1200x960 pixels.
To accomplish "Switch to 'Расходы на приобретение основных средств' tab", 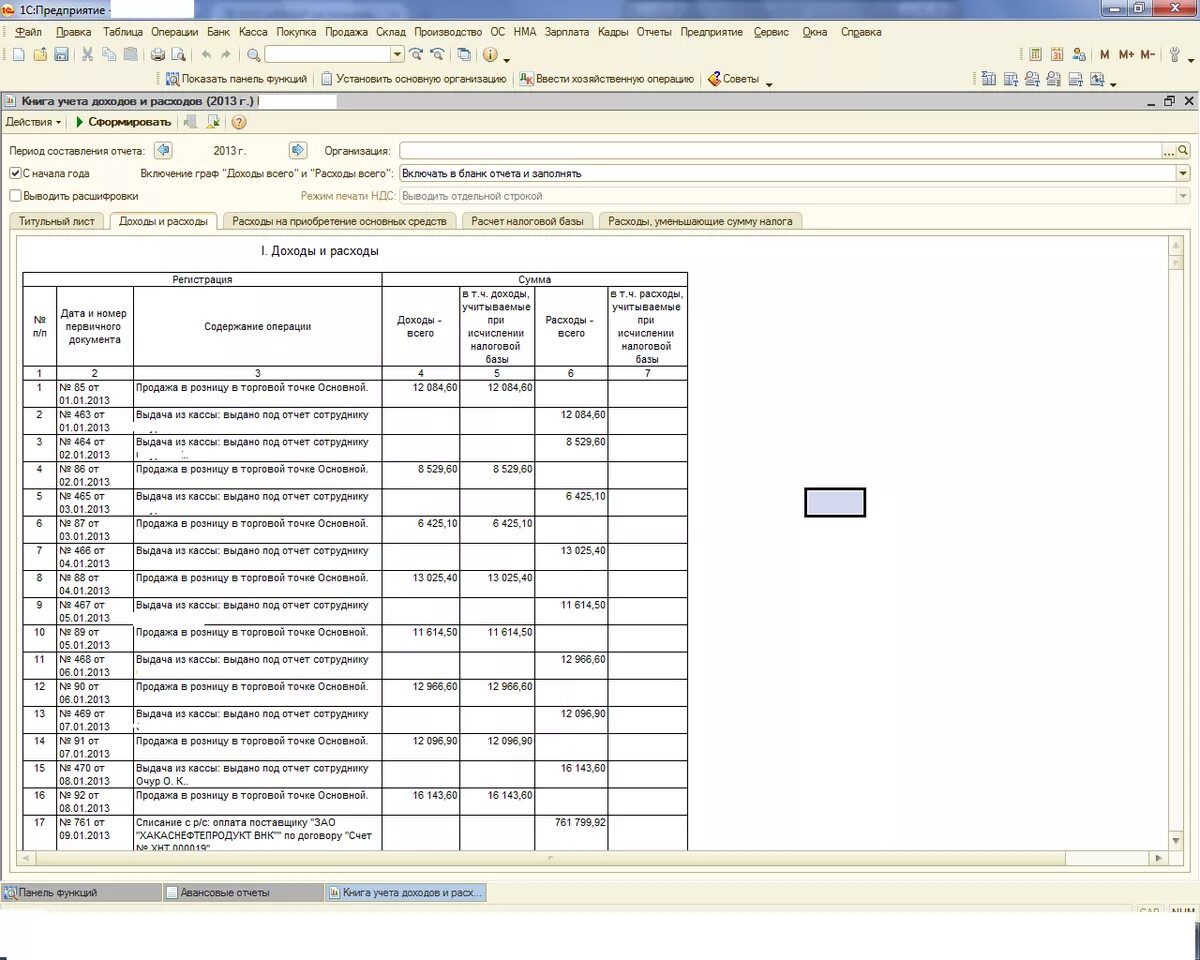I will (x=339, y=221).
